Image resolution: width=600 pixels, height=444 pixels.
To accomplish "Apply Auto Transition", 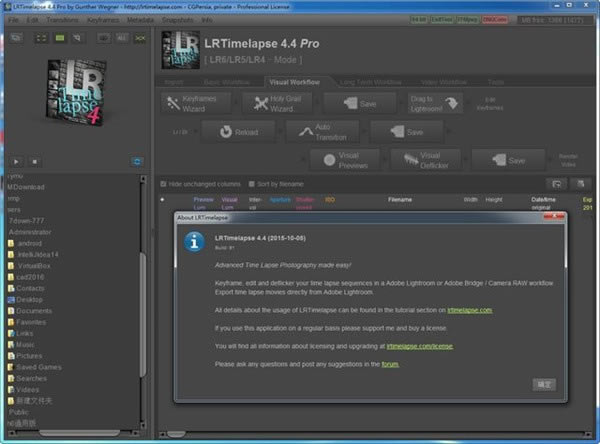I will (323, 132).
